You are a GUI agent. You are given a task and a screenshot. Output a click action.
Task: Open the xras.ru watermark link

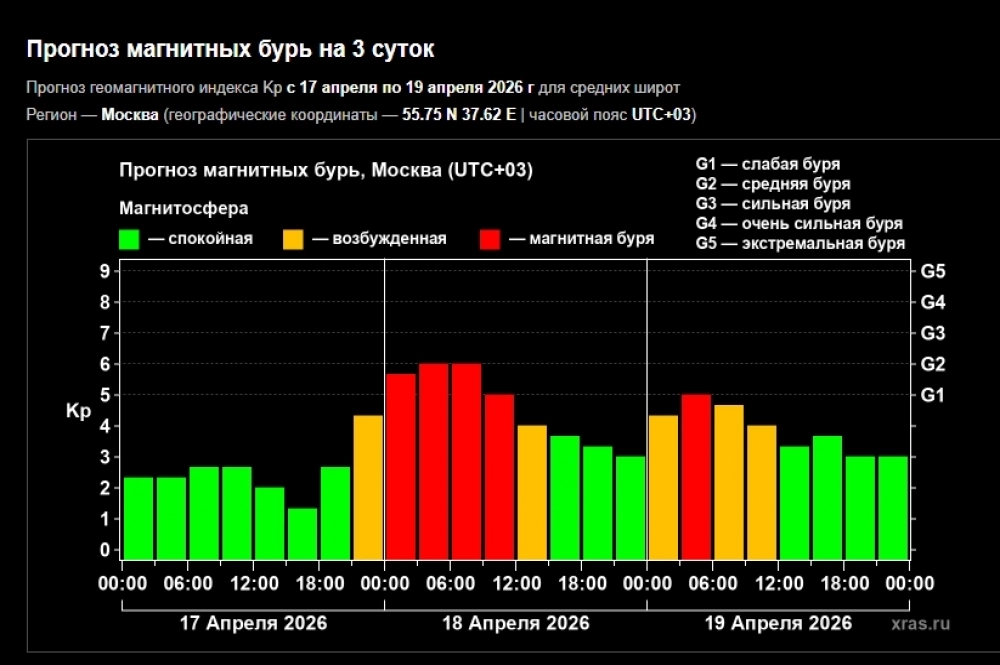(x=919, y=623)
